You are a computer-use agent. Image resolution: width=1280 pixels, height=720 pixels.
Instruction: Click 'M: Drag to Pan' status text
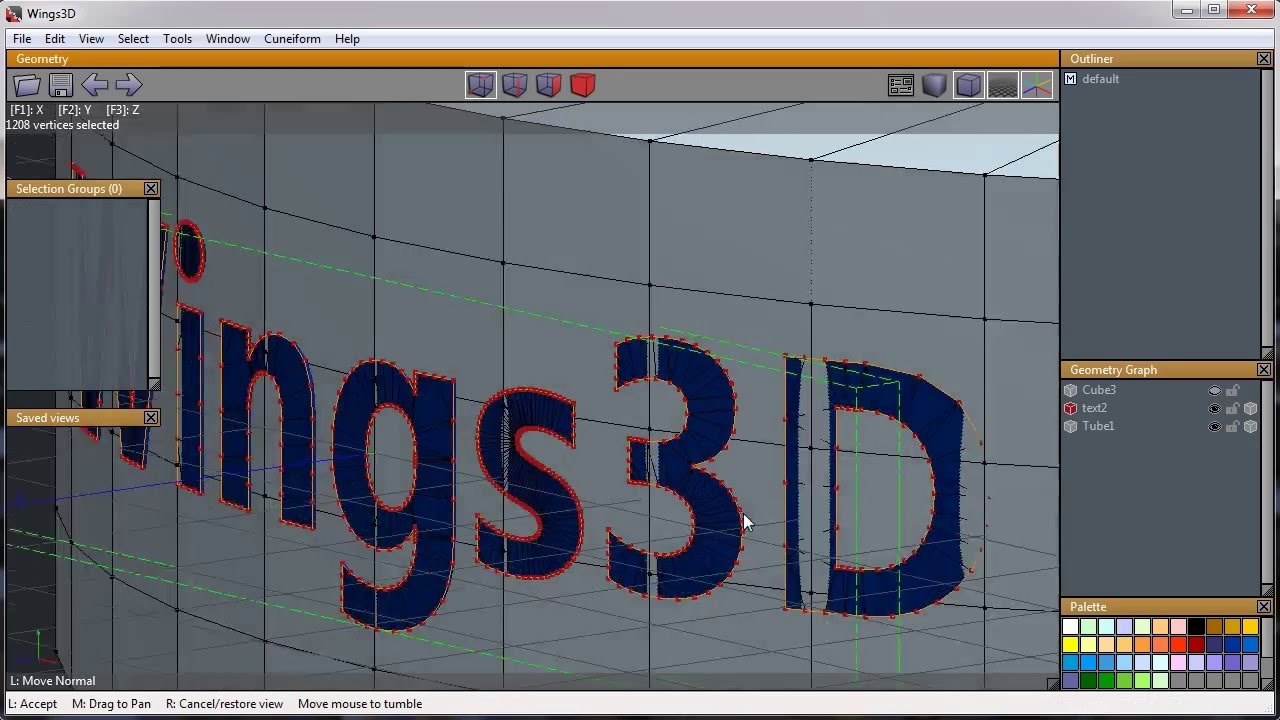pyautogui.click(x=111, y=704)
